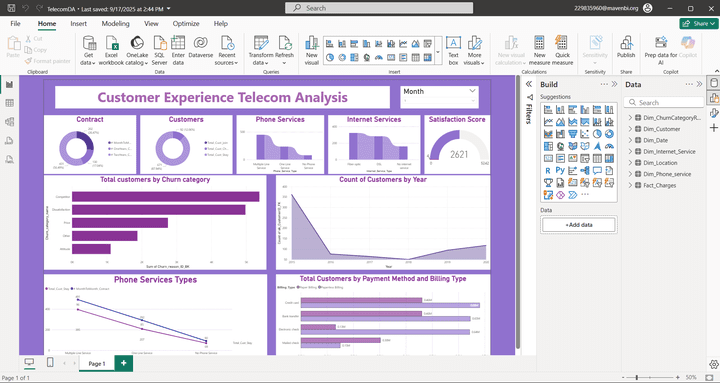Open the Get data menu
720x383 pixels.
coord(88,50)
